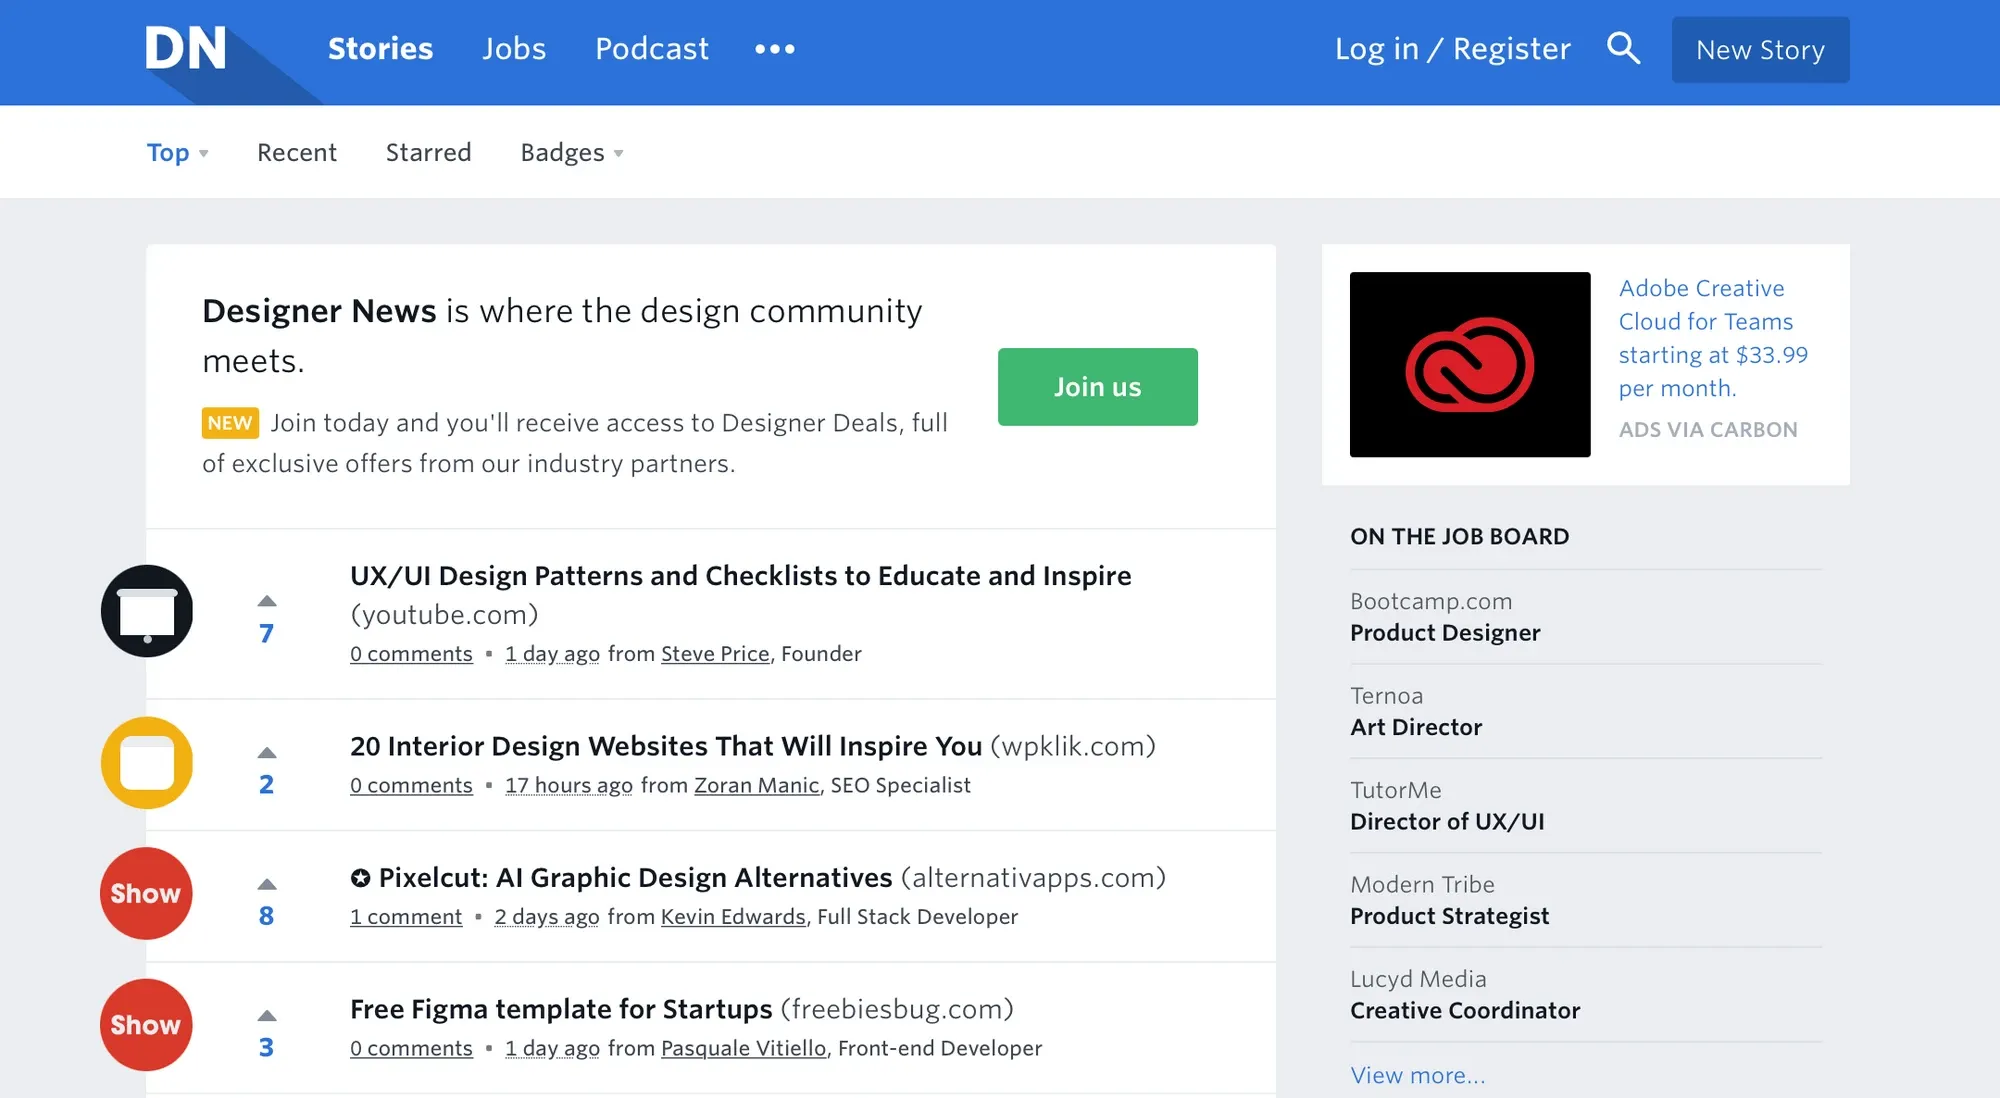Screen dimensions: 2000x1098
Task: Click the ON THE JOB BOARD heading
Action: coord(1459,536)
